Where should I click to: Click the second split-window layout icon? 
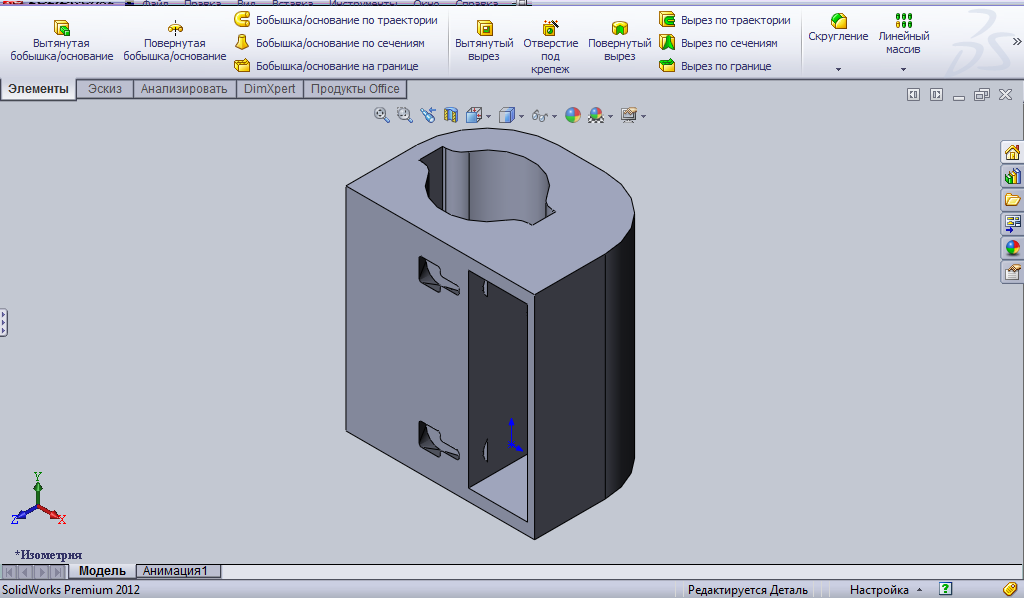pos(936,95)
